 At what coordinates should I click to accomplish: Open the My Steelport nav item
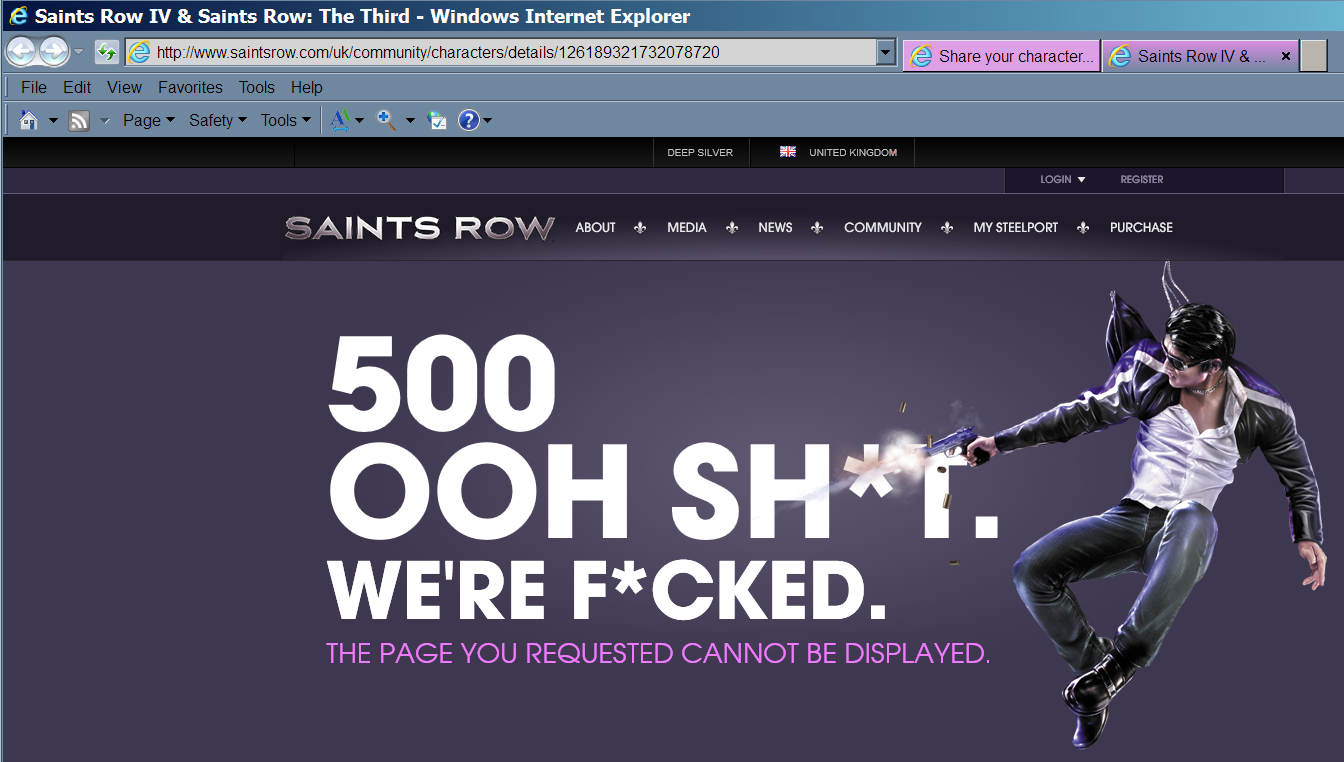point(1015,228)
